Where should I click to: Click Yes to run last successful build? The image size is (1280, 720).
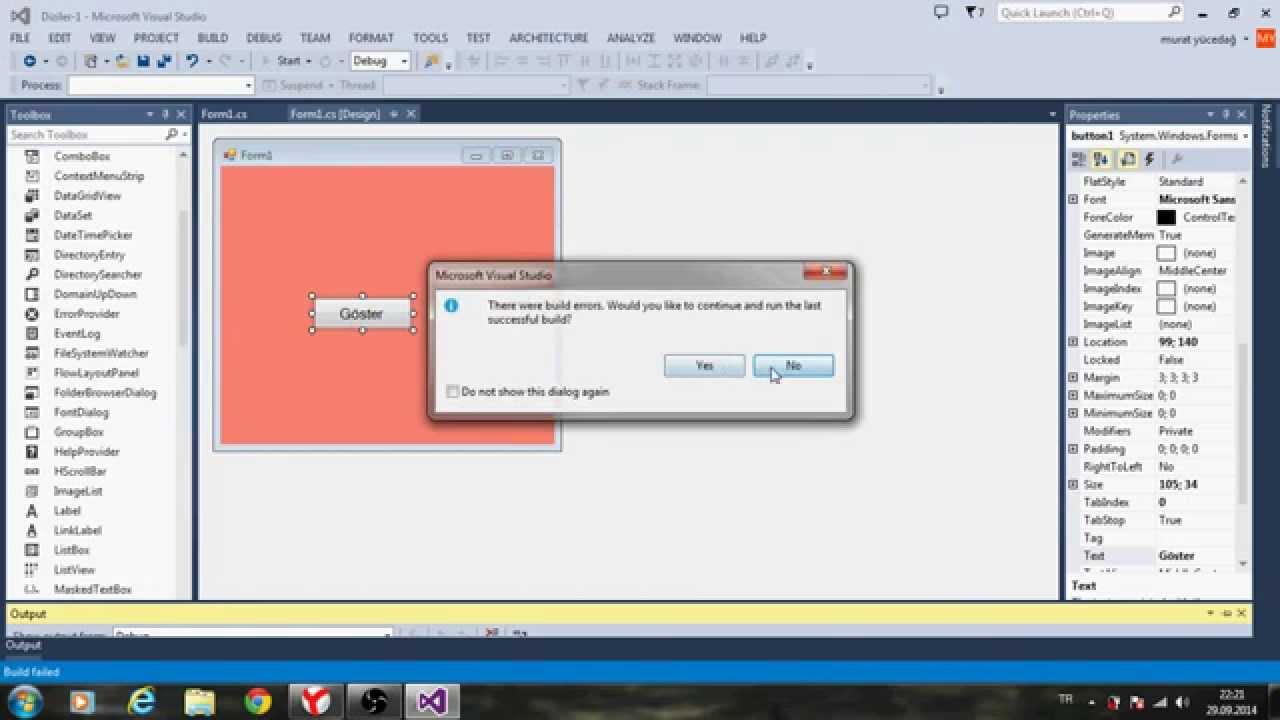pos(704,366)
